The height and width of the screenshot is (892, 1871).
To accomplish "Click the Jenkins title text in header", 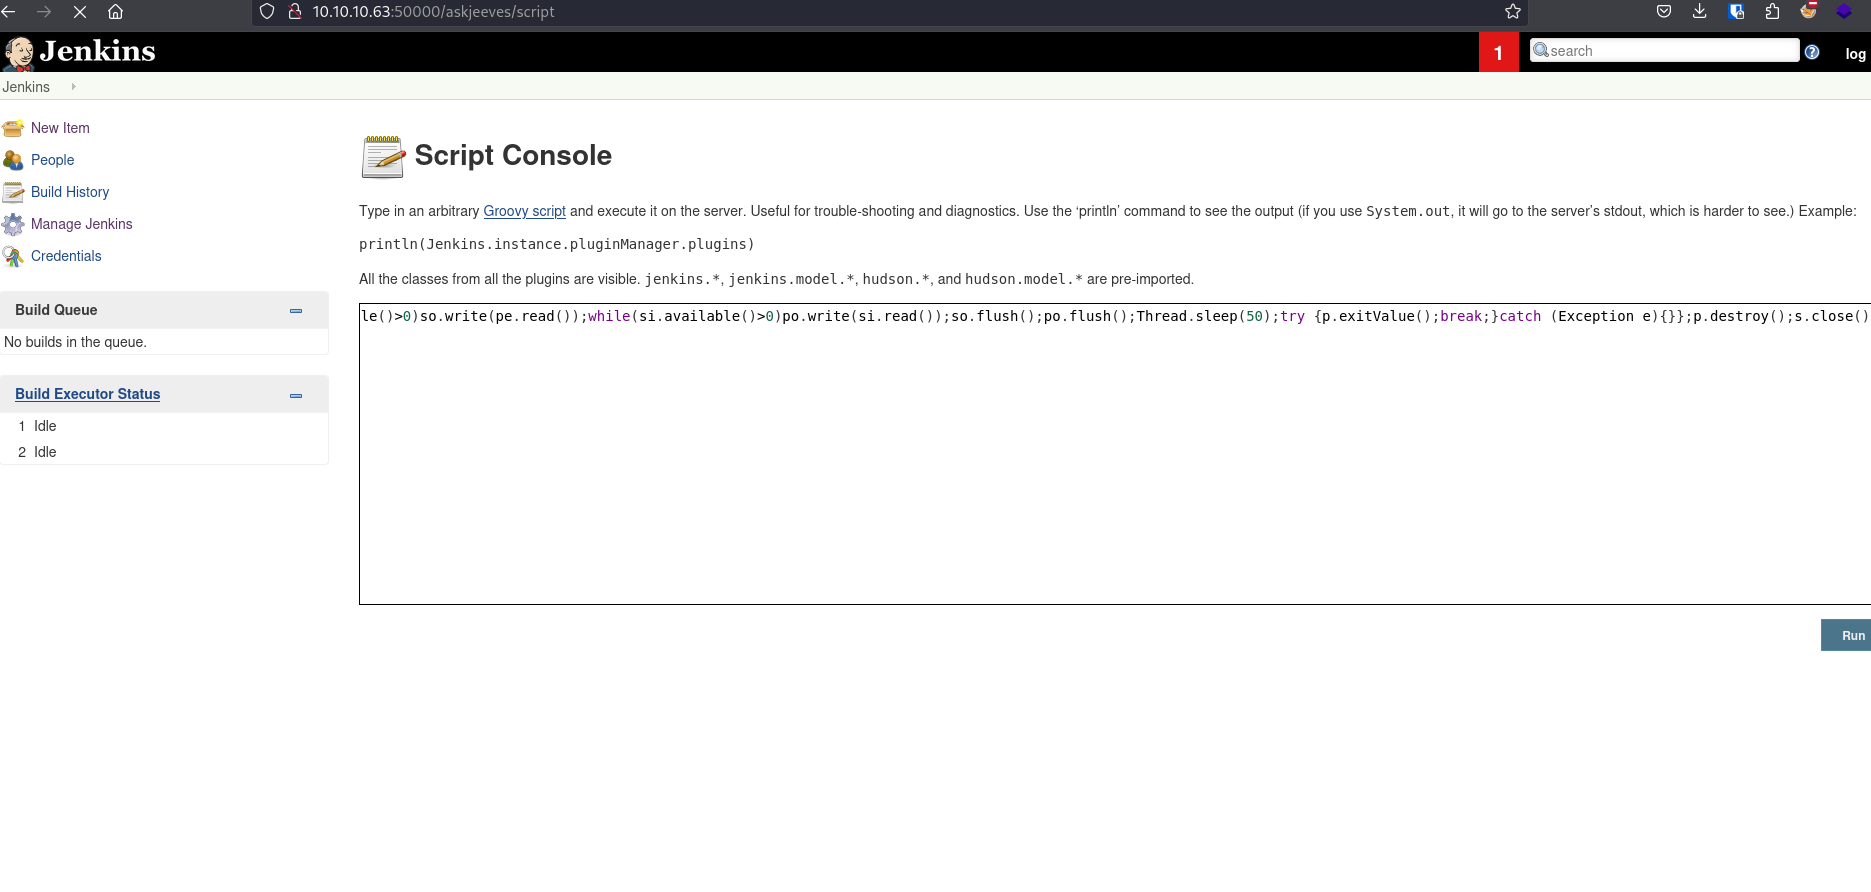I will click(x=98, y=51).
